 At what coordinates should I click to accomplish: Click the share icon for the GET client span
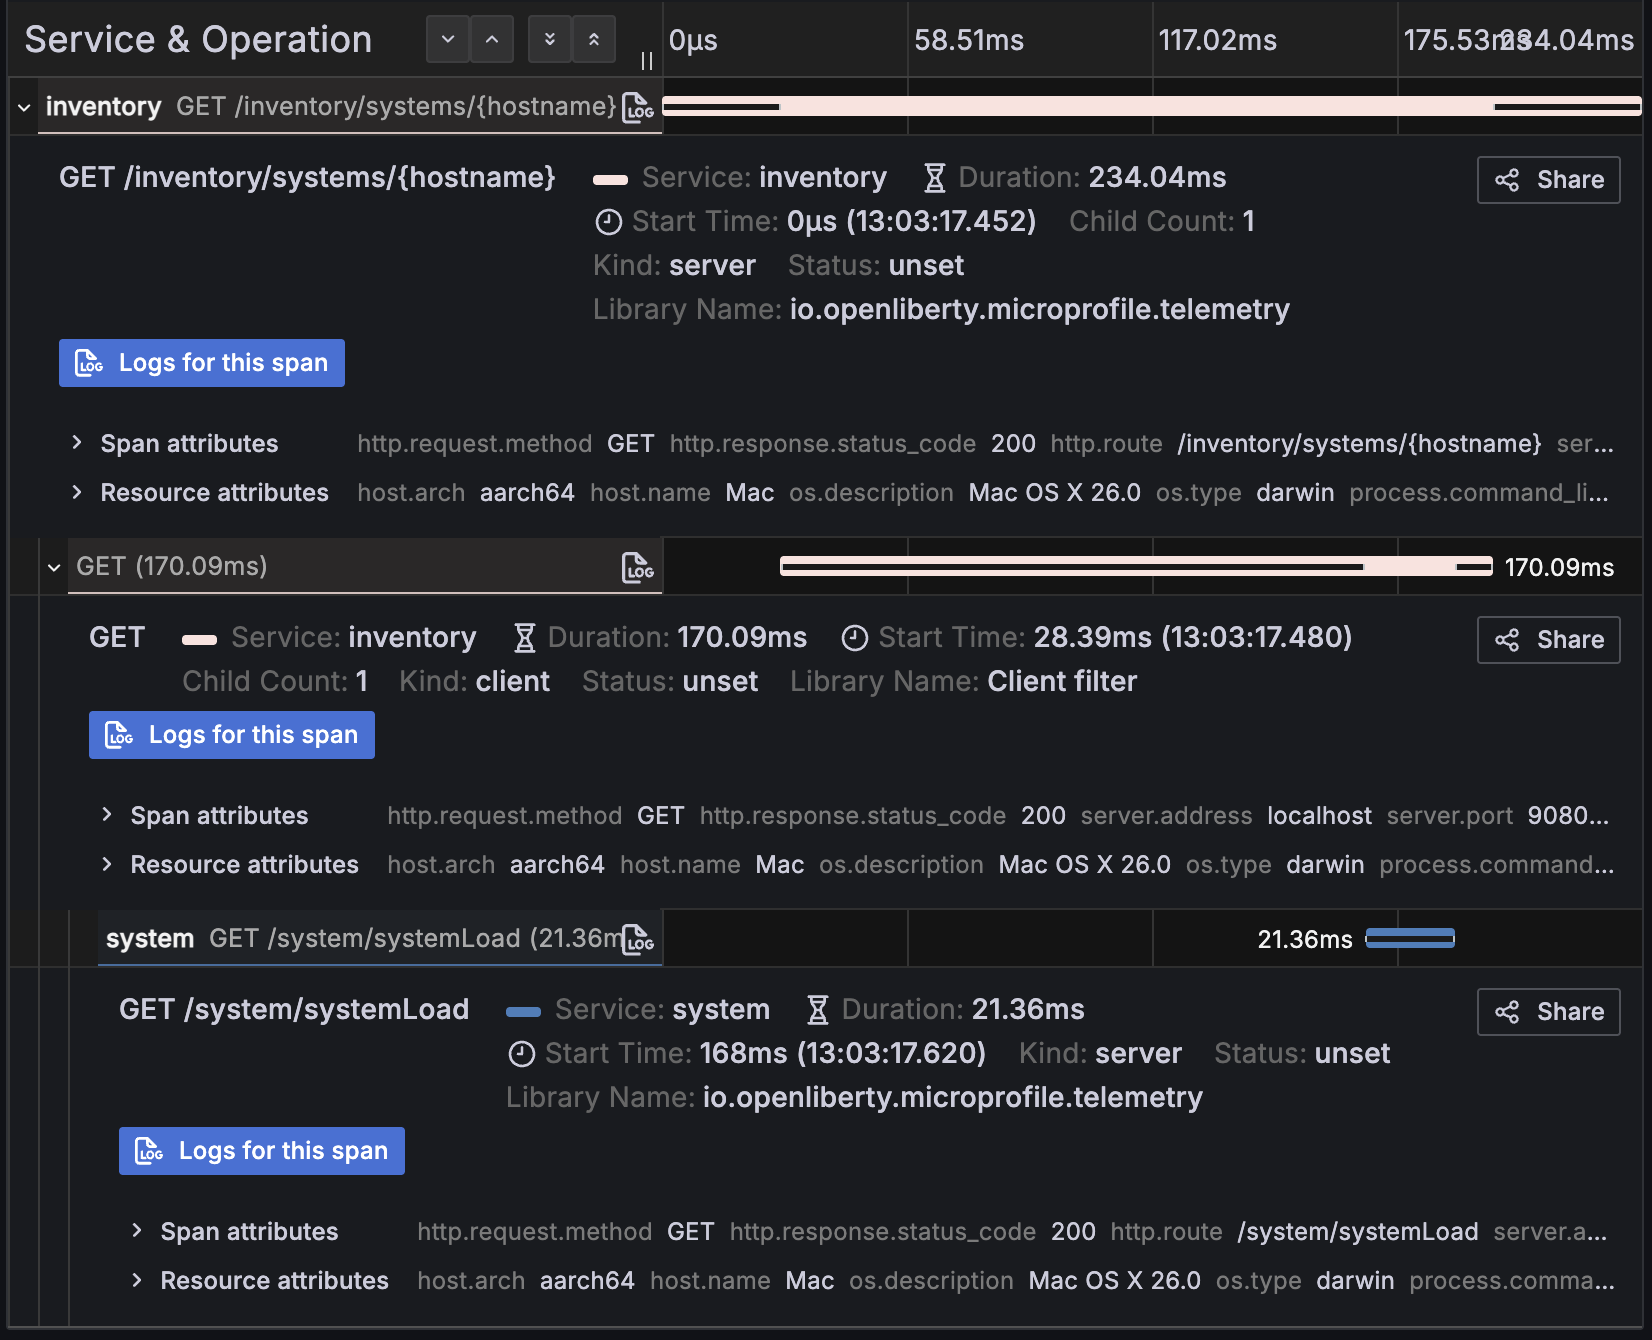1508,640
